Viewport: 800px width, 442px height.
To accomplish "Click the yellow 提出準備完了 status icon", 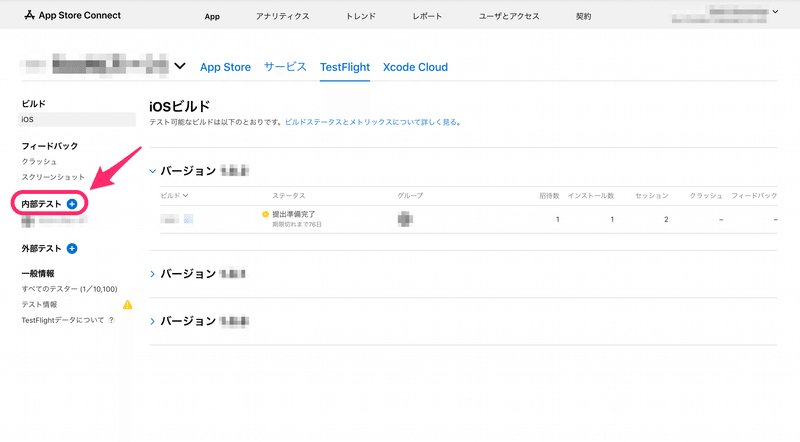I will 265,214.
